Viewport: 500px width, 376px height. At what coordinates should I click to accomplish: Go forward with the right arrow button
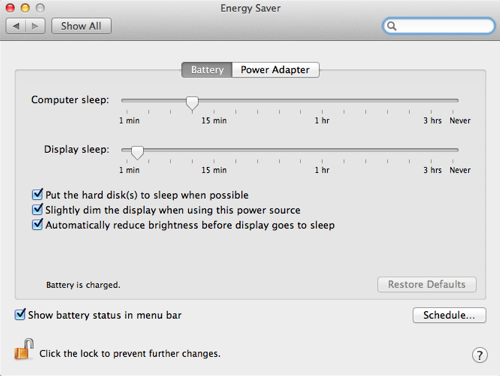(x=35, y=26)
